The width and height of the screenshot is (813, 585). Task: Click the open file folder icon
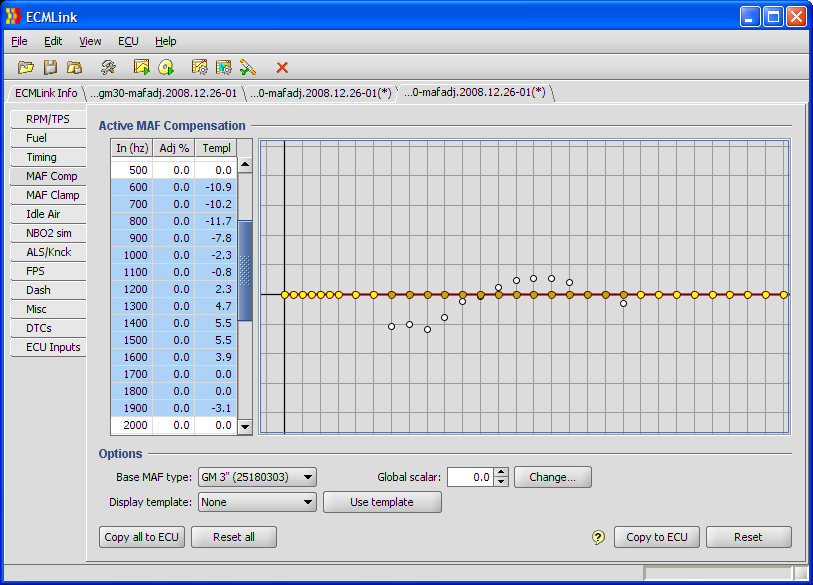pos(26,67)
